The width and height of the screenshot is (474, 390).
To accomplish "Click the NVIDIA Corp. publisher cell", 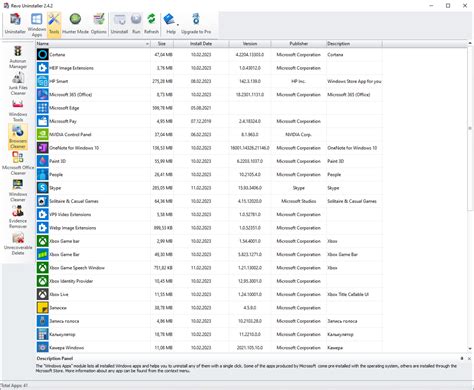I will [x=299, y=134].
